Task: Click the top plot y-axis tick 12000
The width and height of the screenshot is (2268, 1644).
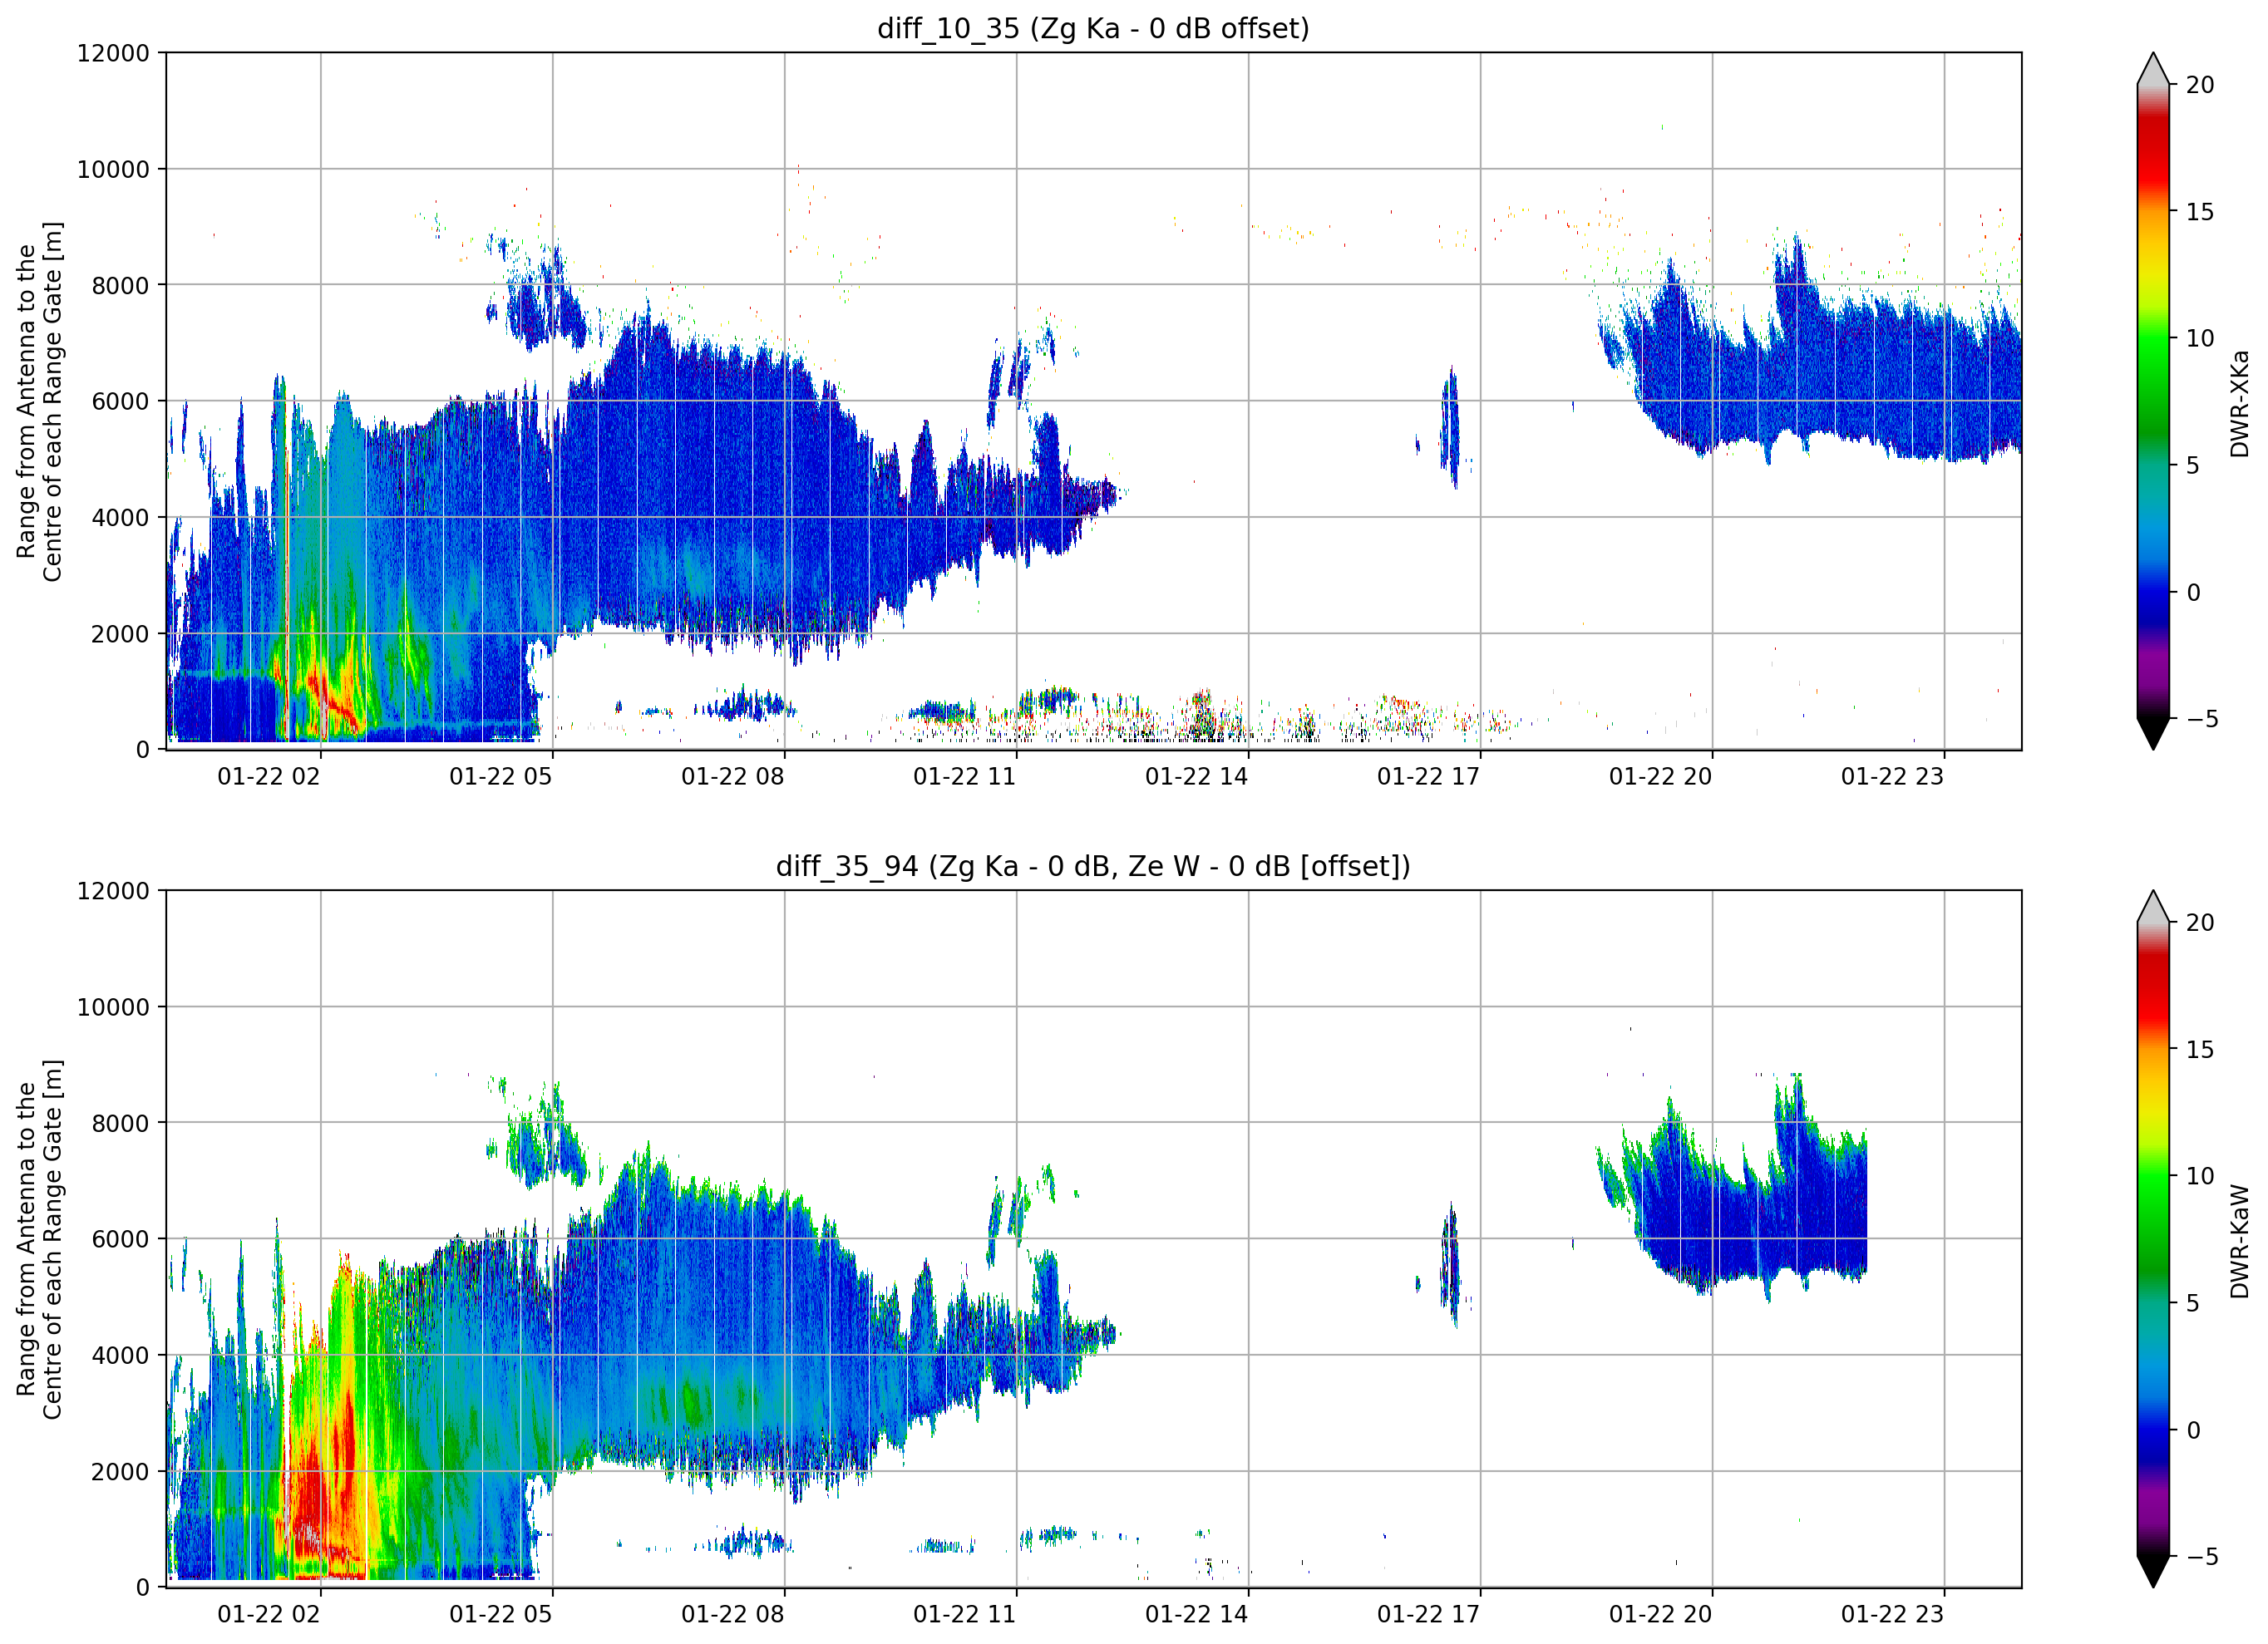Action: click(113, 53)
